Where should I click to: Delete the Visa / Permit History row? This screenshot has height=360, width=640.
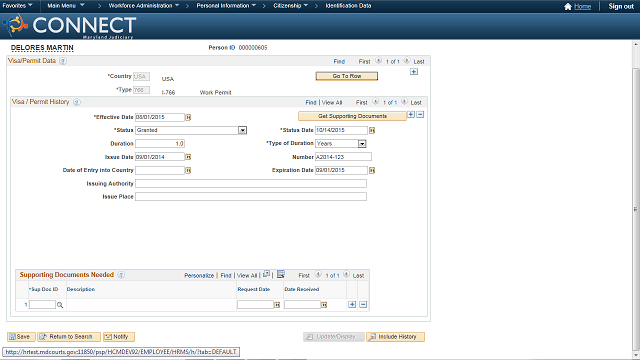click(x=420, y=115)
